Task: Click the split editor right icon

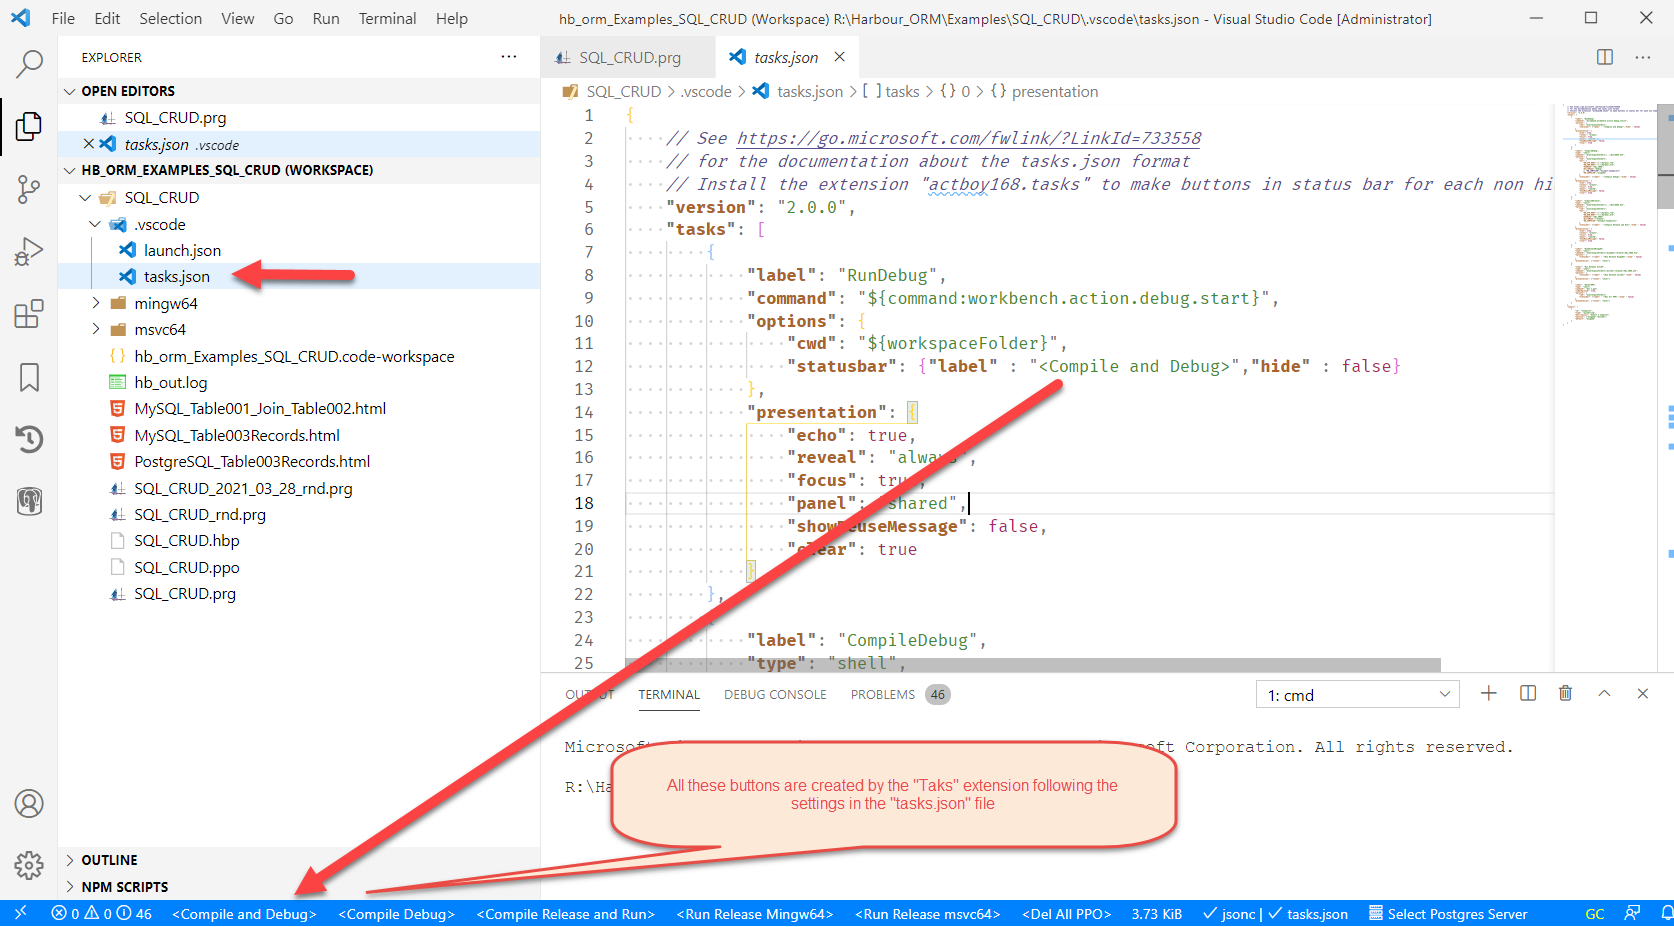Action: [1604, 57]
